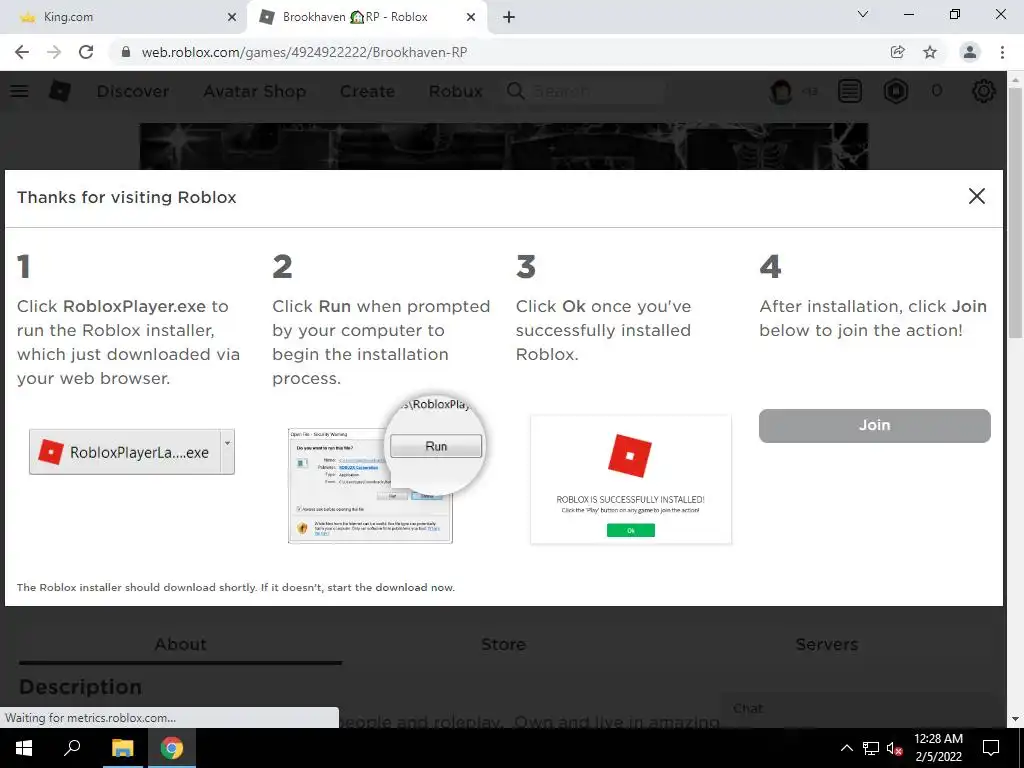Open a new browser tab

coord(509,17)
